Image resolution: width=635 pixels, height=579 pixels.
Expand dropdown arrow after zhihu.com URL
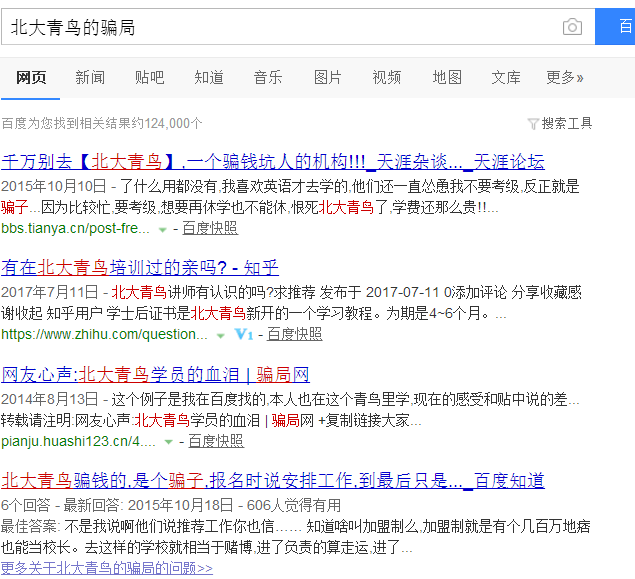(x=221, y=336)
